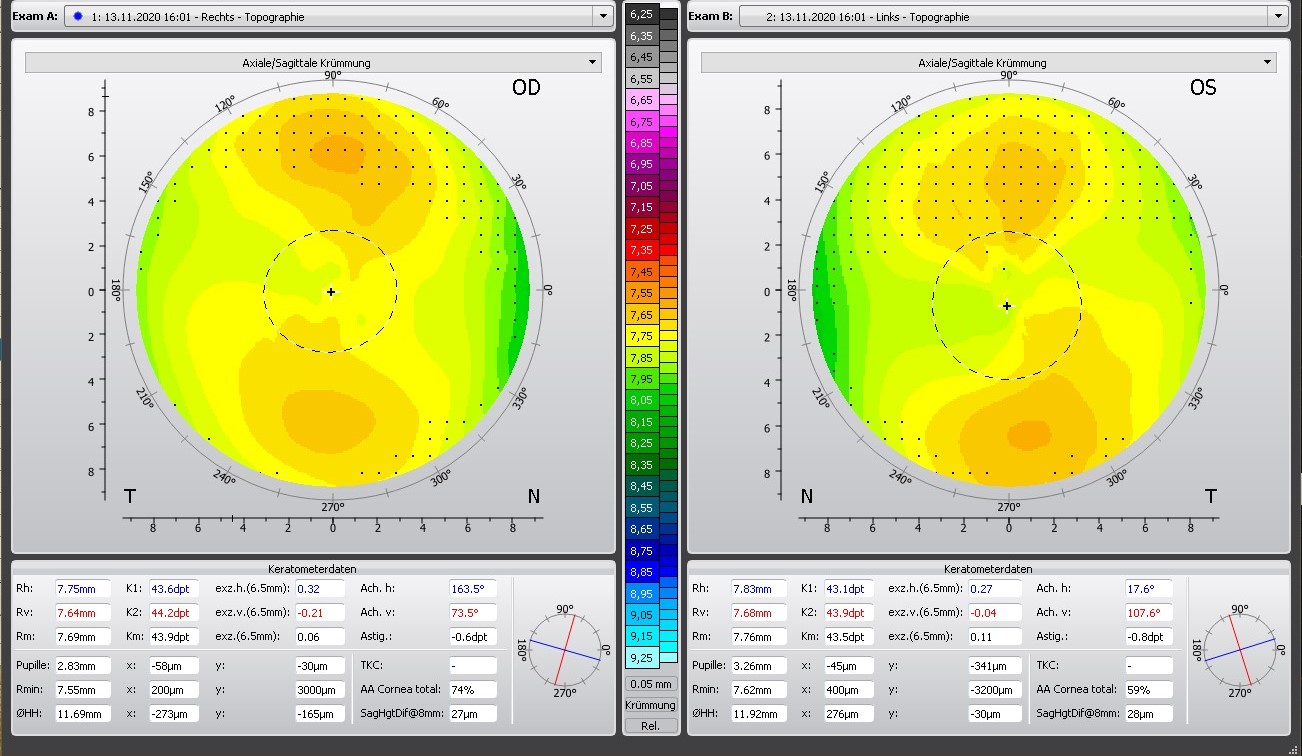The height and width of the screenshot is (756, 1302).
Task: Click the center cross marker on OS map
Action: point(1007,306)
